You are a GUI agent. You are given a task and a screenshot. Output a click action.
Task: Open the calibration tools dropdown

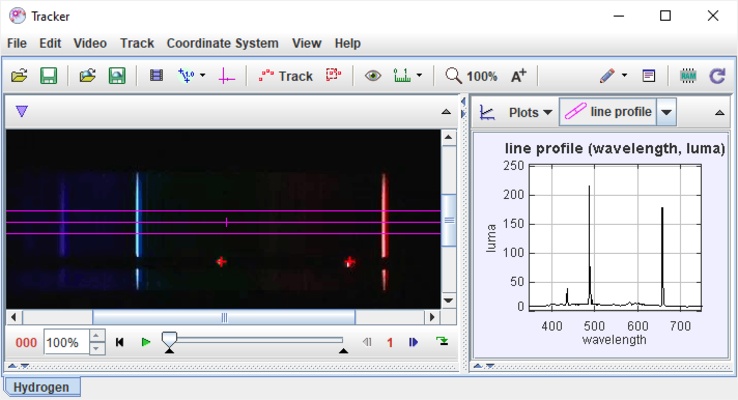[190, 76]
